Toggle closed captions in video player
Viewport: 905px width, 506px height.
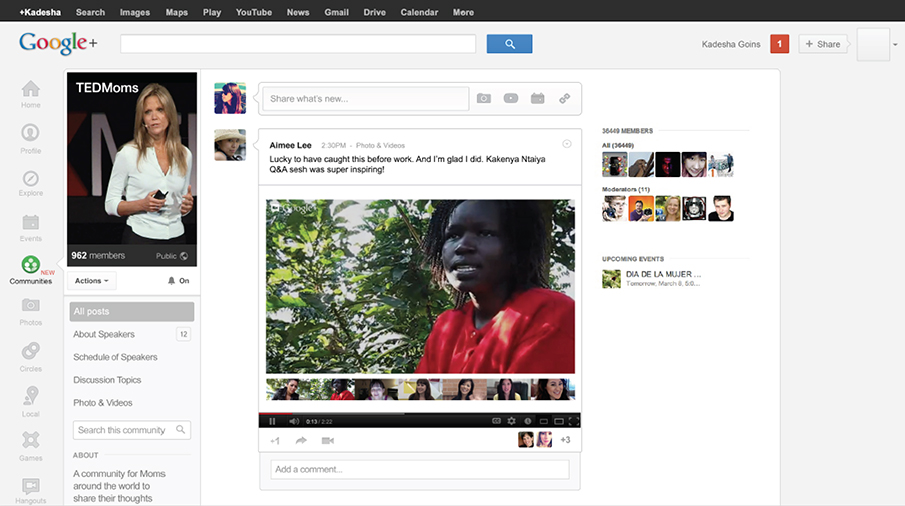496,421
